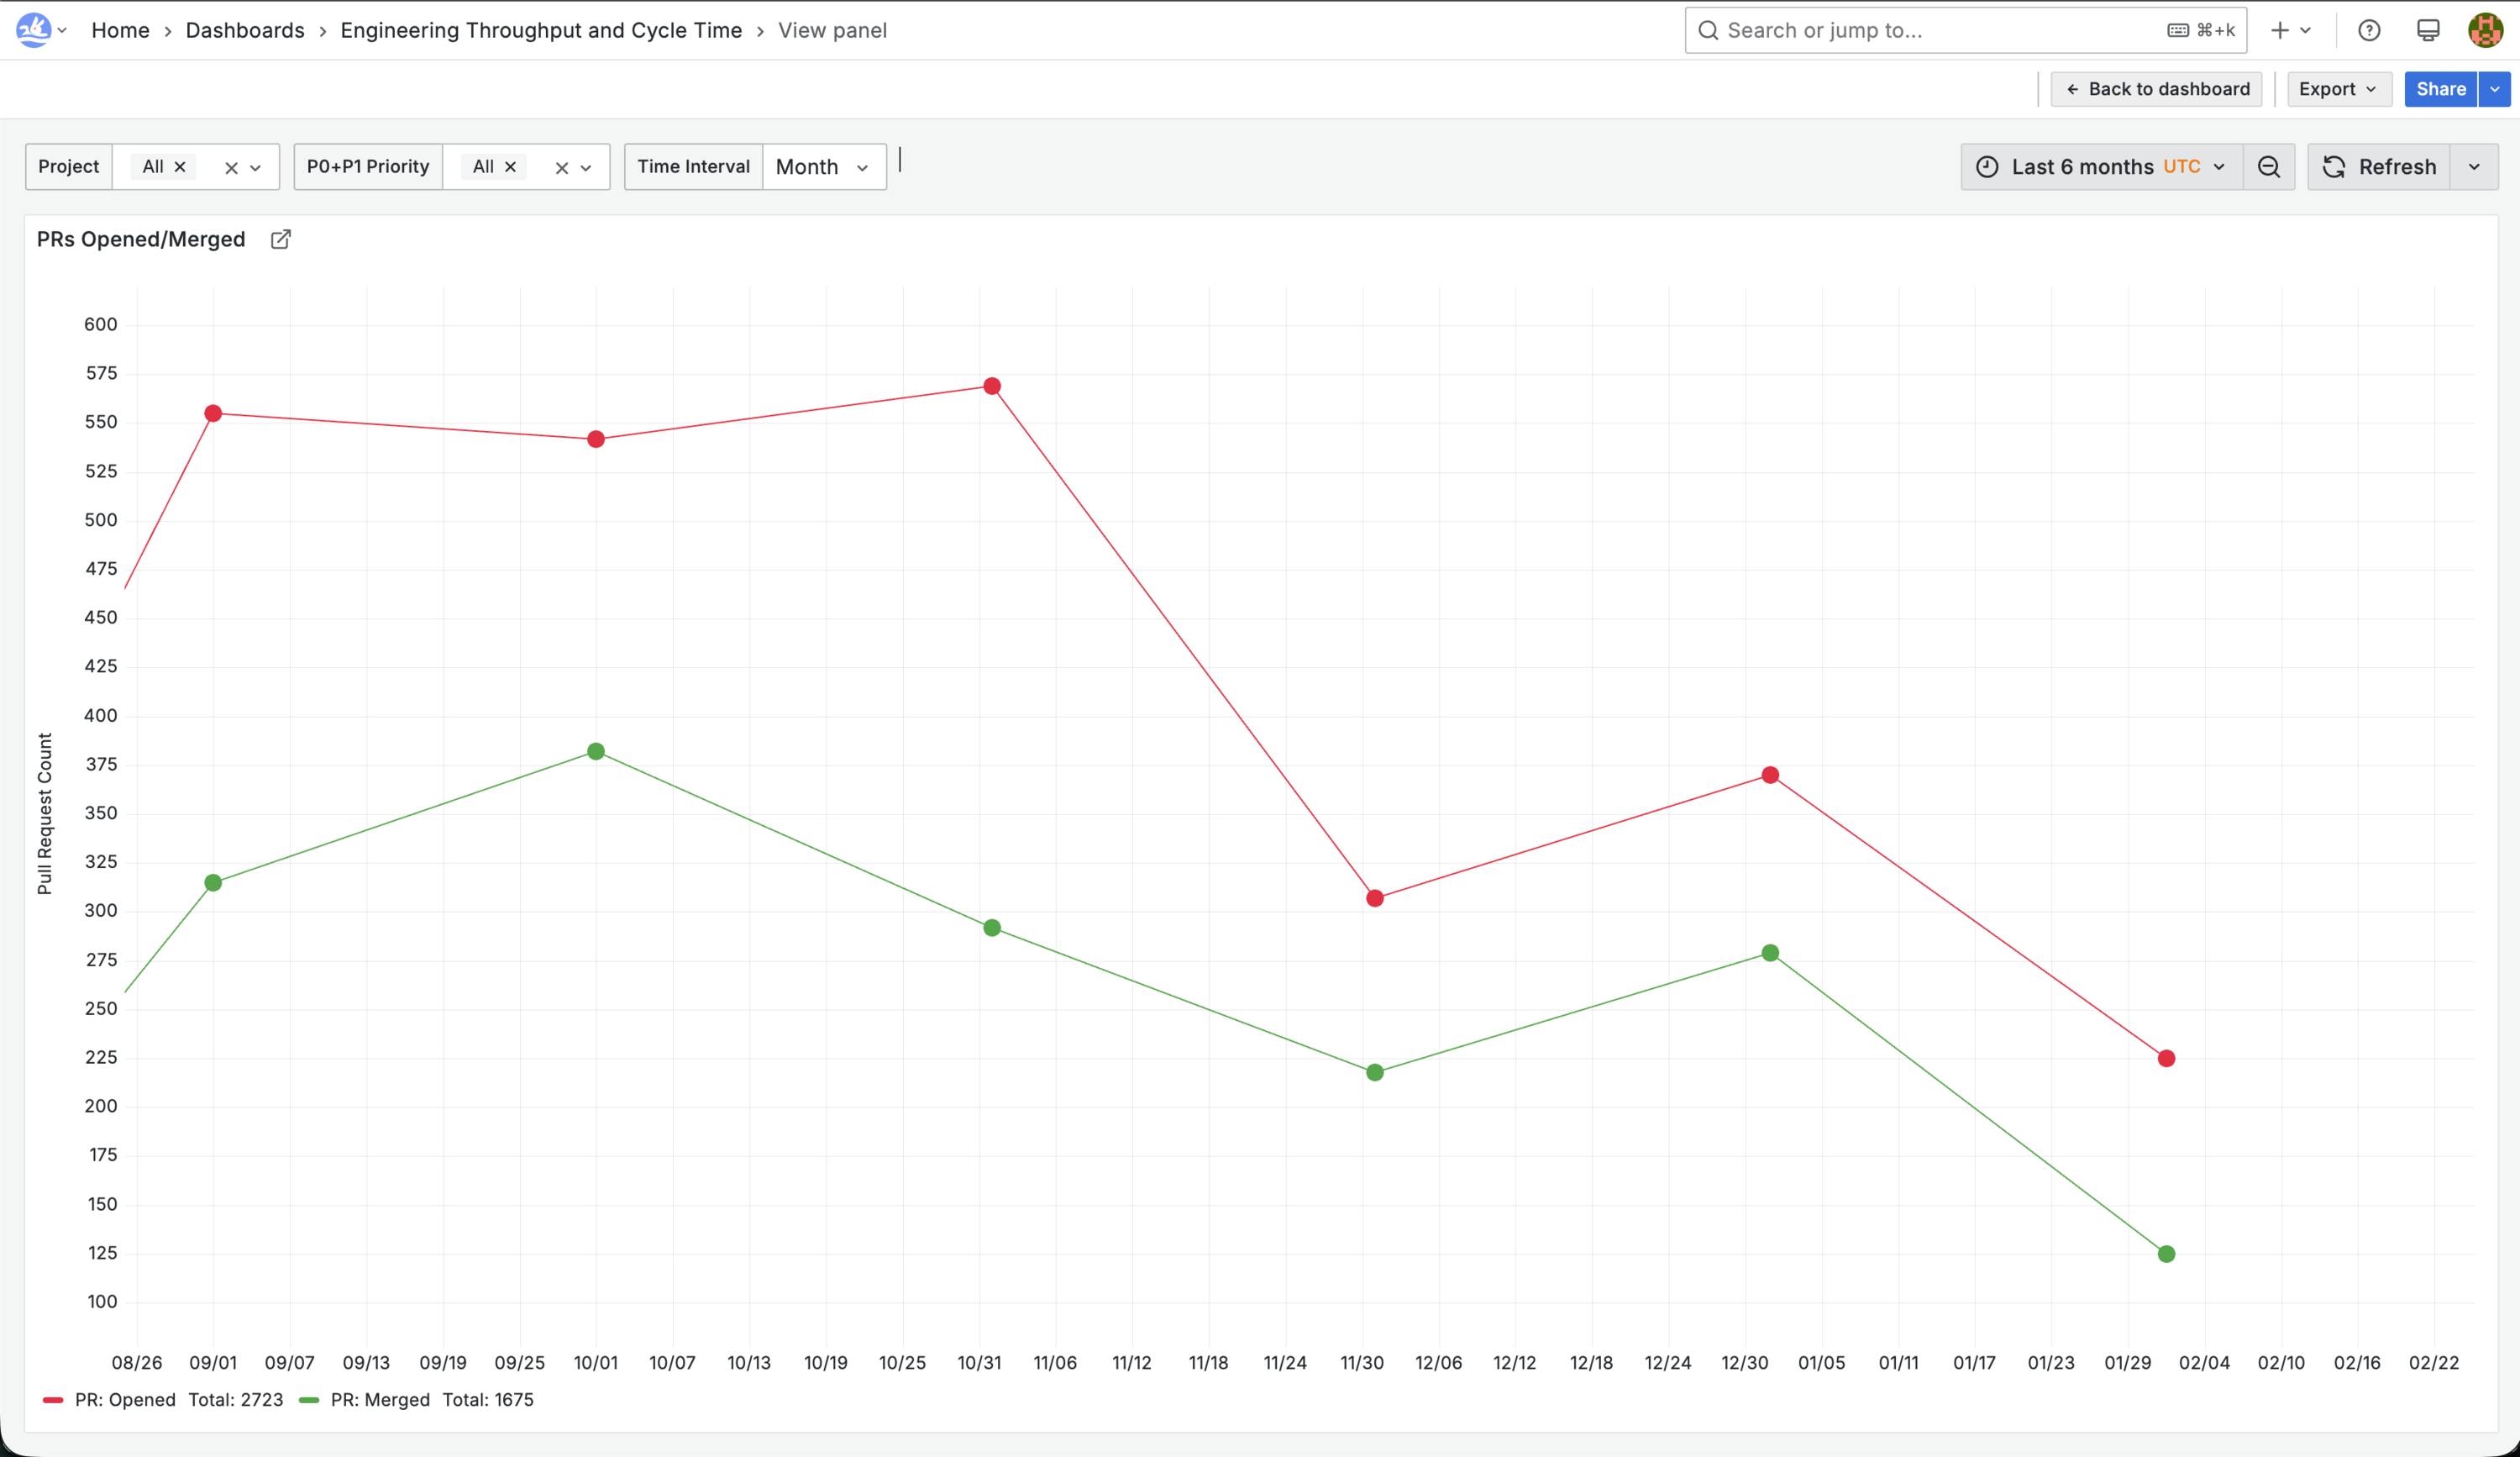
Task: Expand the Time Interval Month dropdown
Action: click(824, 167)
